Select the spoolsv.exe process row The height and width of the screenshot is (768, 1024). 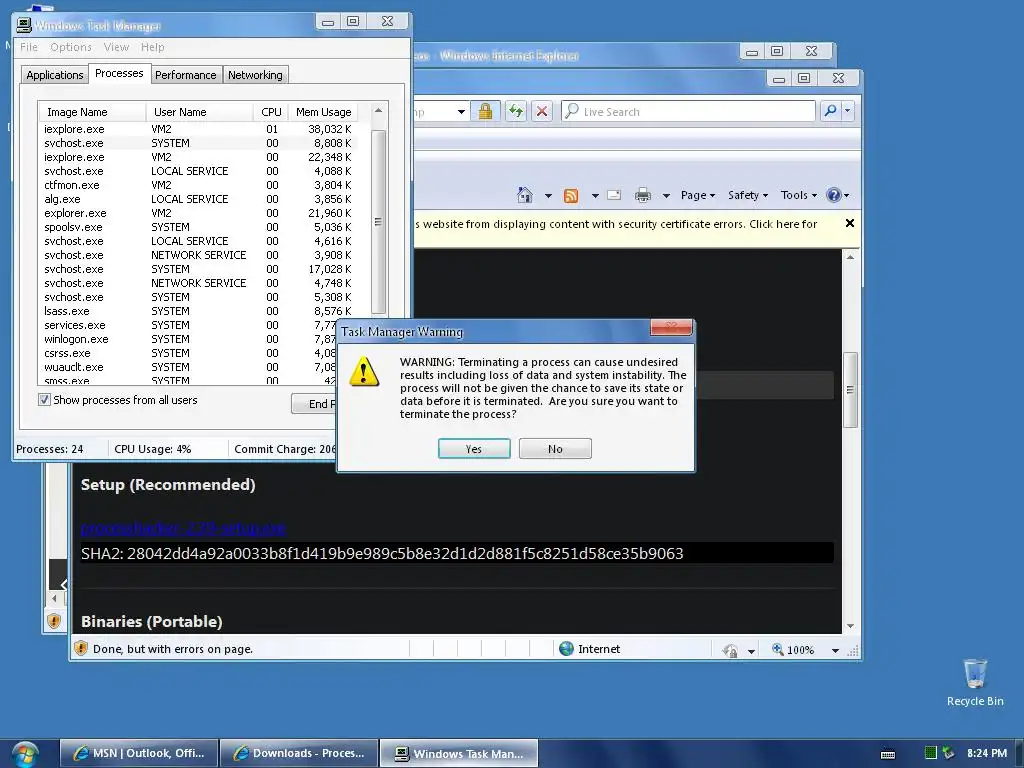[198, 227]
